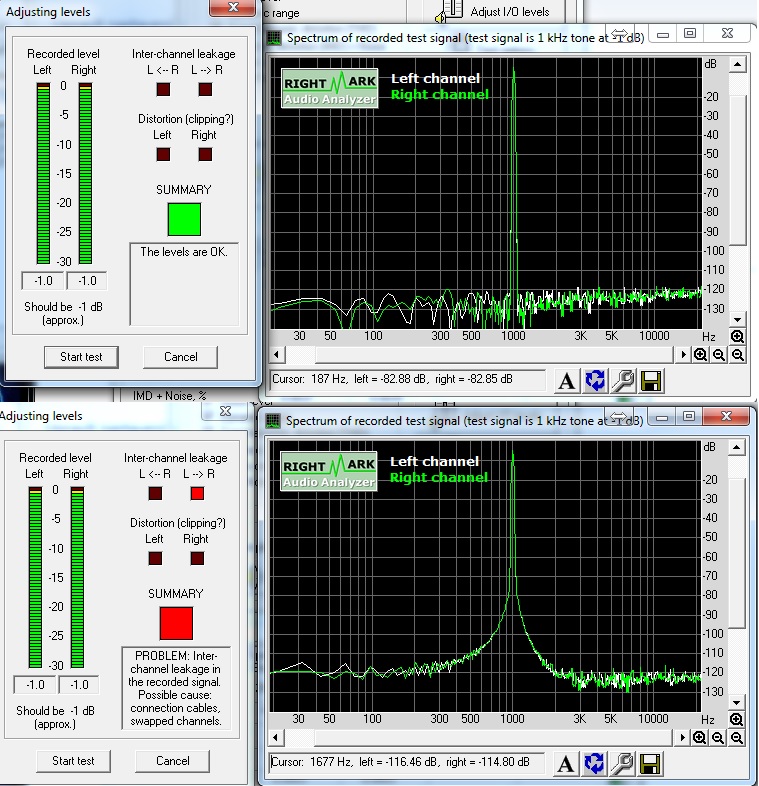The height and width of the screenshot is (786, 759).
Task: Click L-->R leakage indicator in 'levels are OK' dialog
Action: (205, 89)
